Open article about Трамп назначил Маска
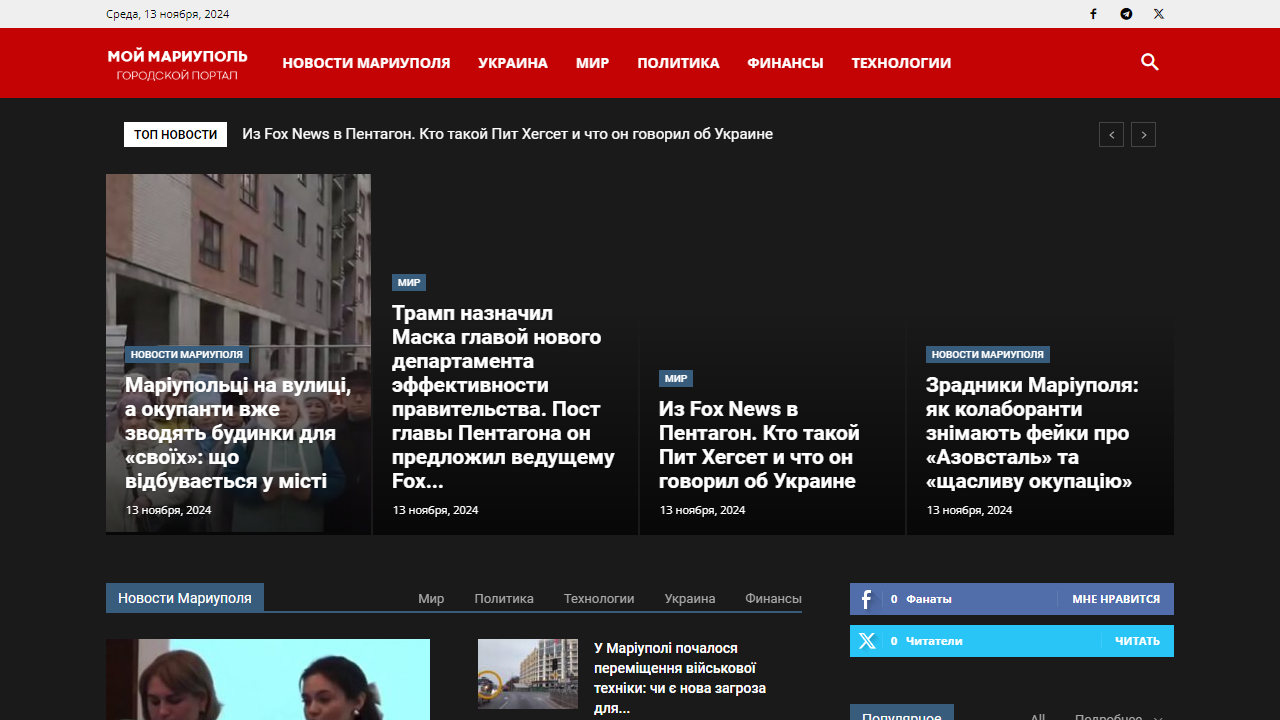This screenshot has height=720, width=1280. [503, 397]
